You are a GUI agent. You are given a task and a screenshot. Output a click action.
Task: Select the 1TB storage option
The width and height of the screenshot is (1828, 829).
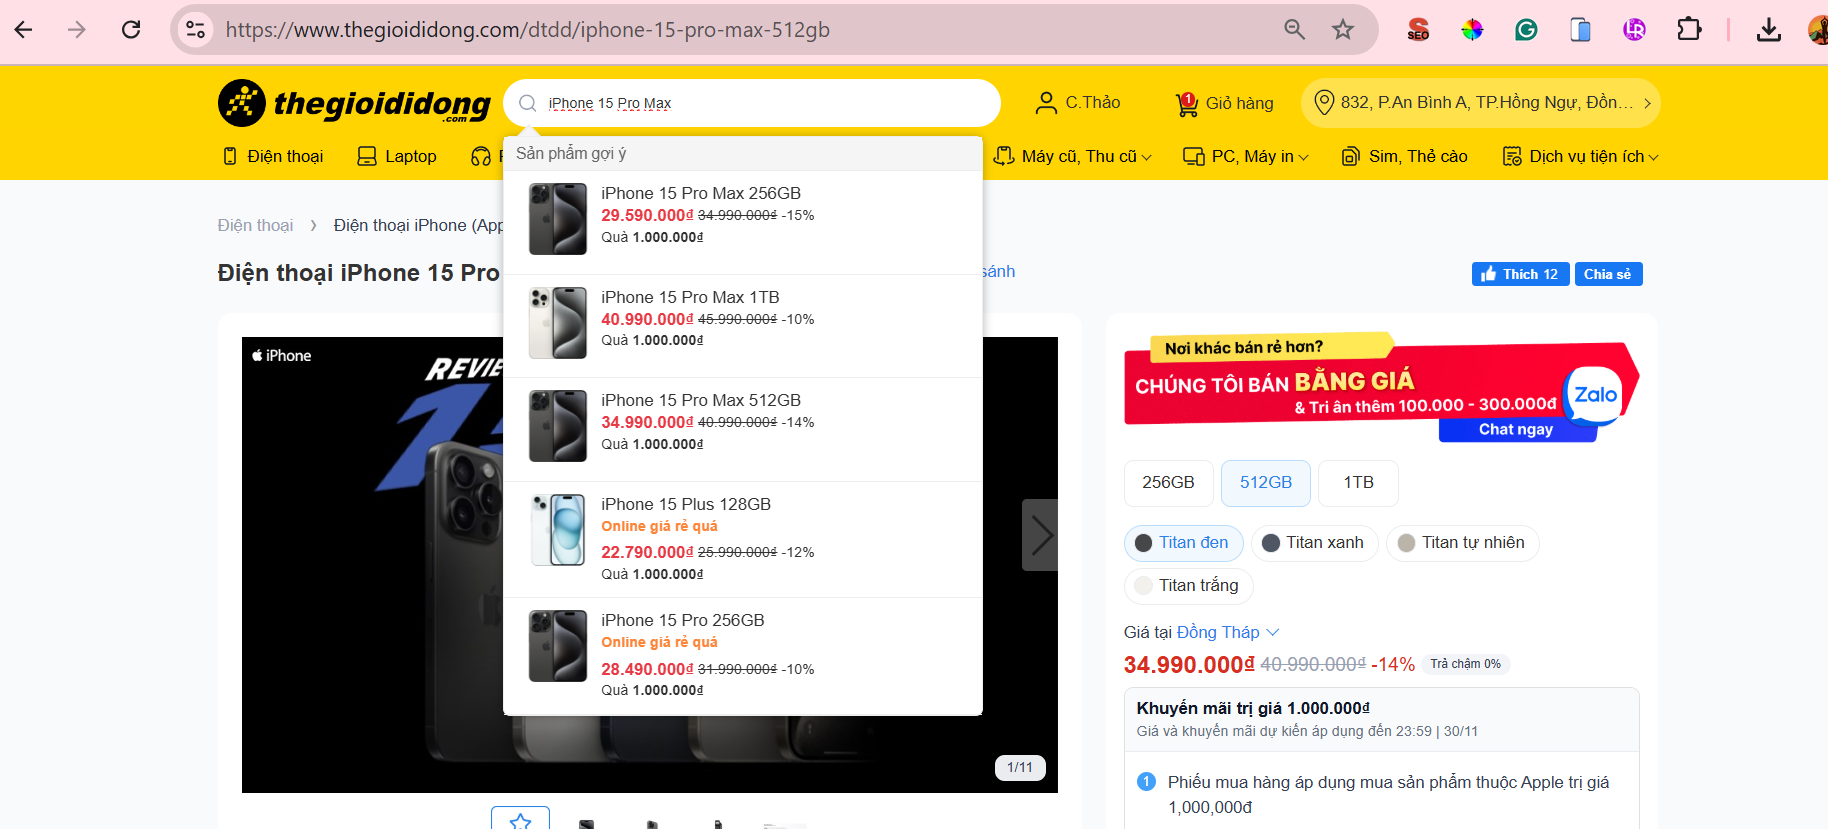tap(1357, 483)
